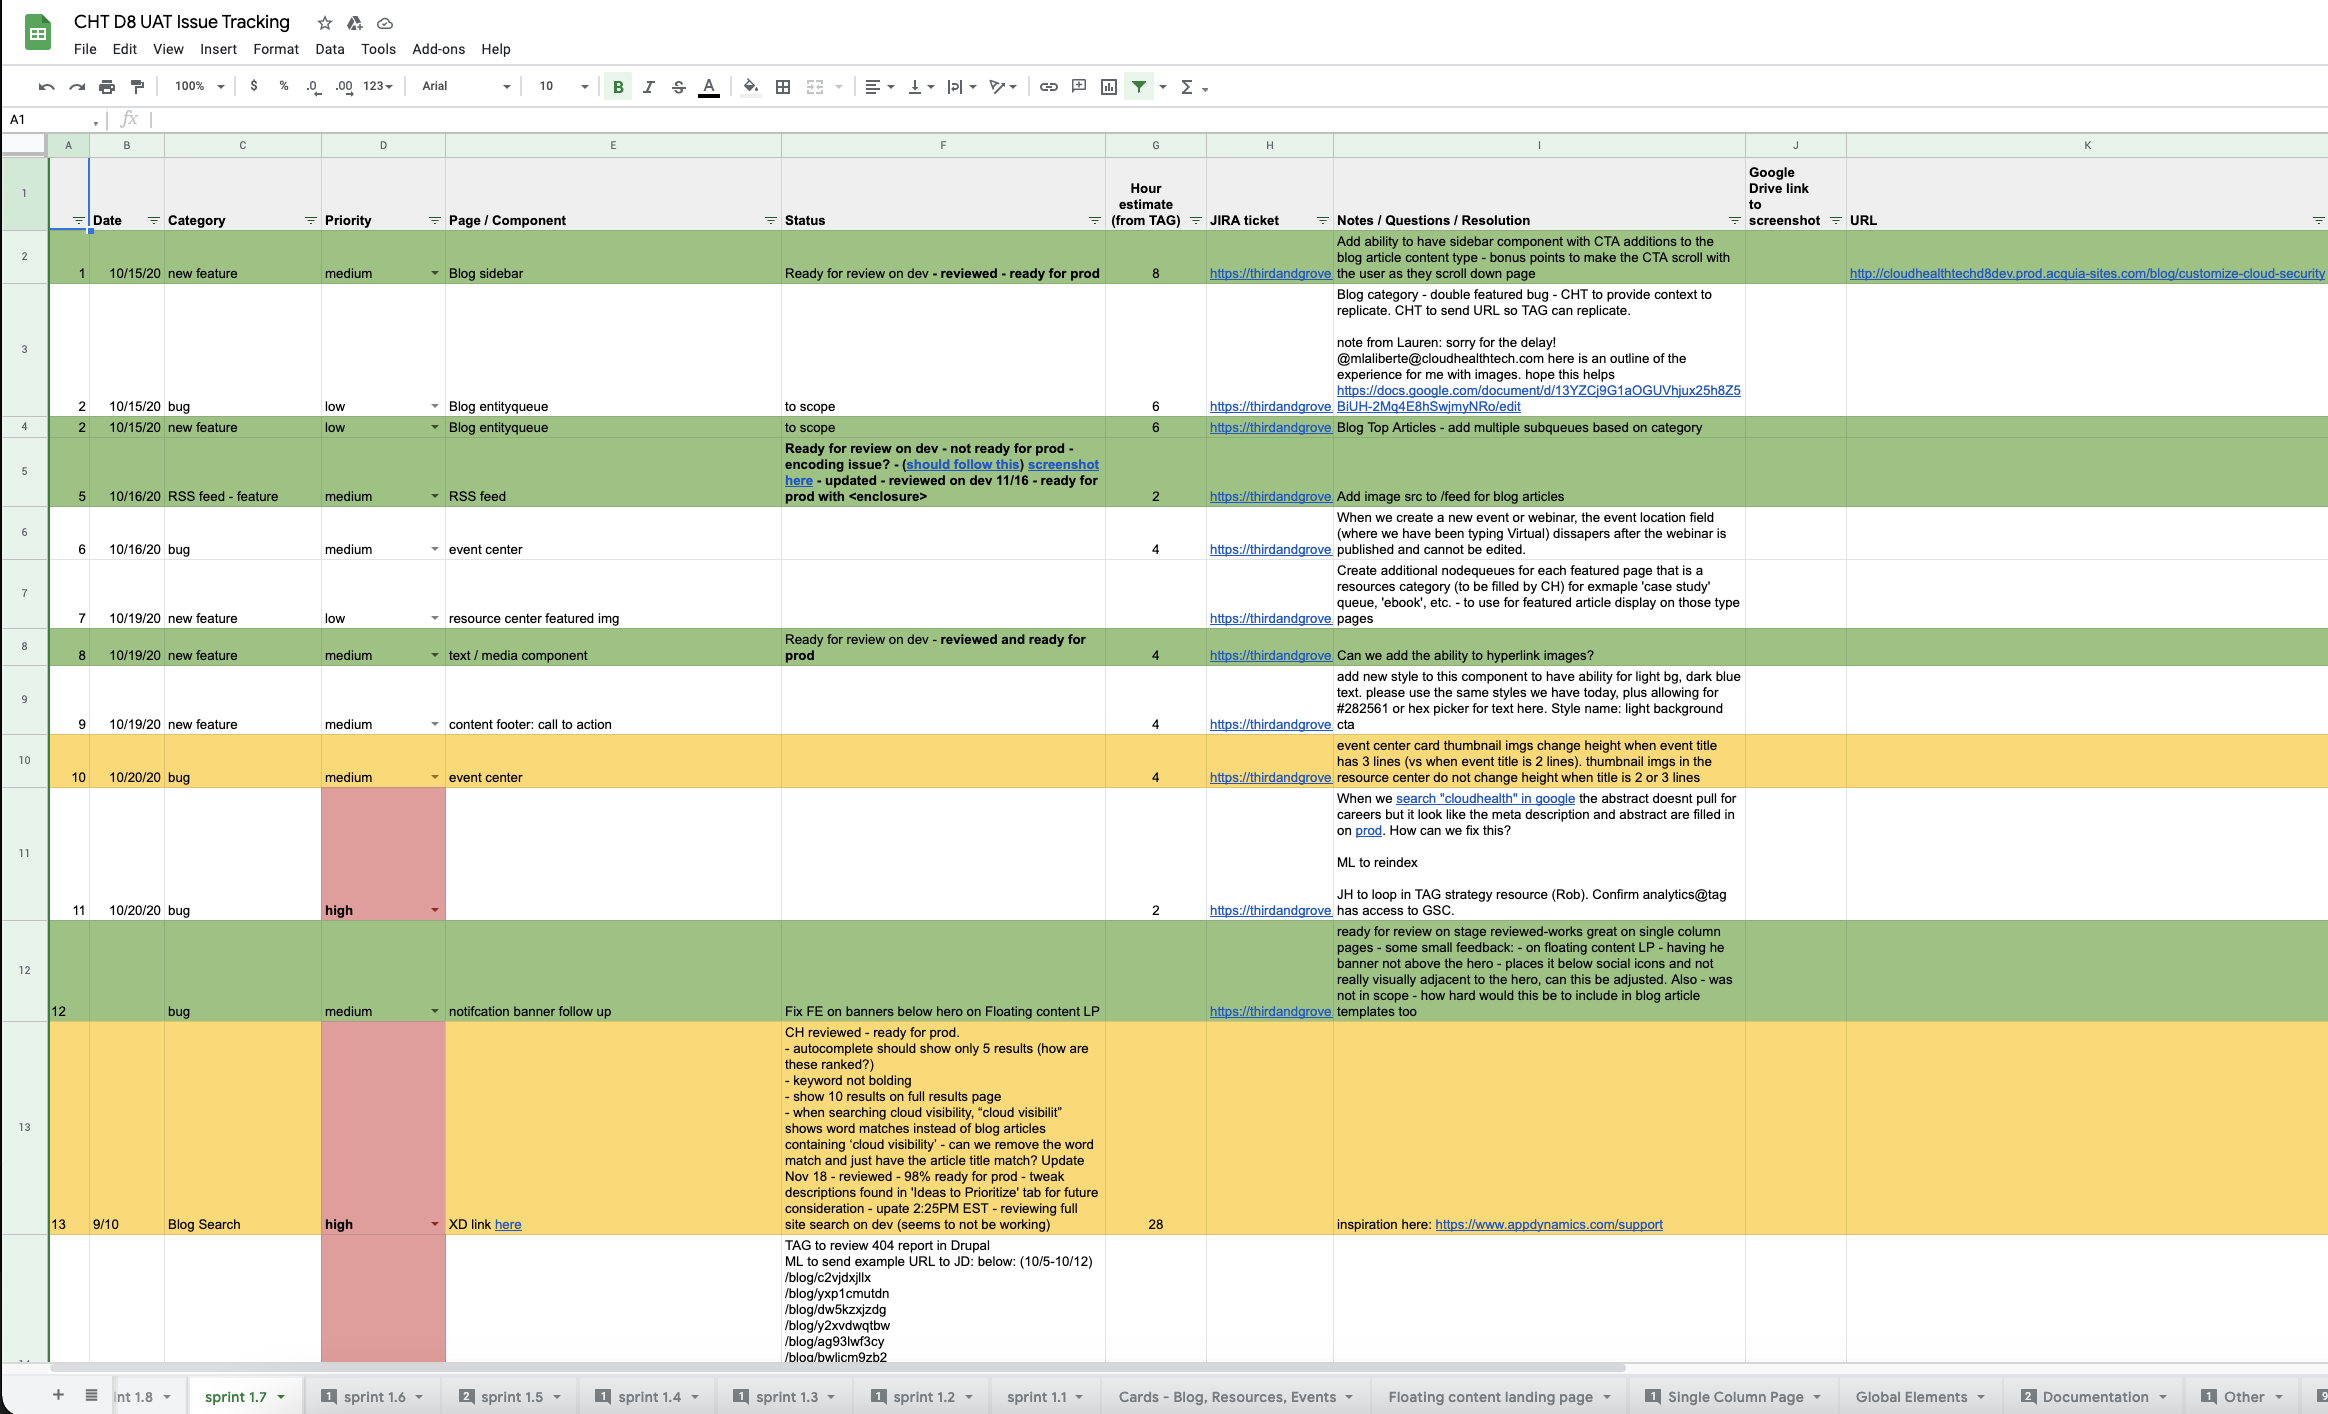2328x1414 pixels.
Task: Switch to the sprint 1.6 tab
Action: coord(374,1397)
